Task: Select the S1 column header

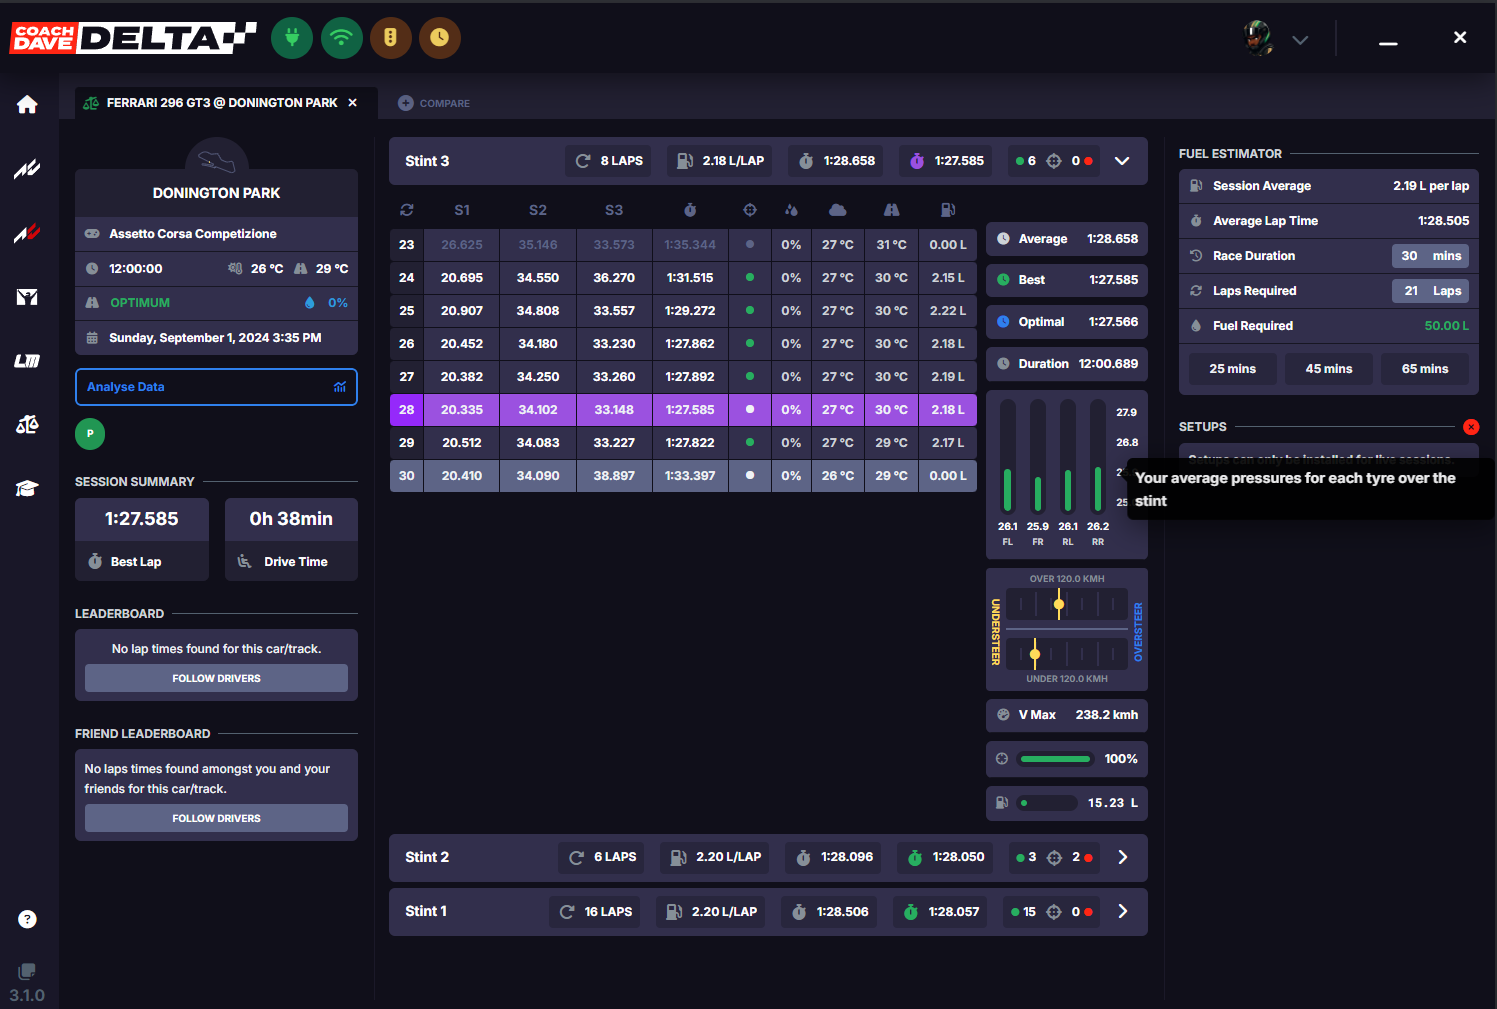Action: (462, 210)
